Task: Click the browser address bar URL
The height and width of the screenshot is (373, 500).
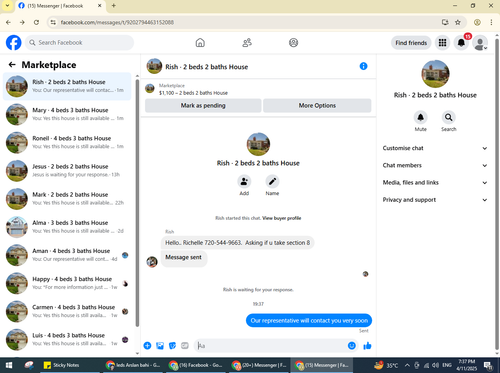Action: click(117, 22)
